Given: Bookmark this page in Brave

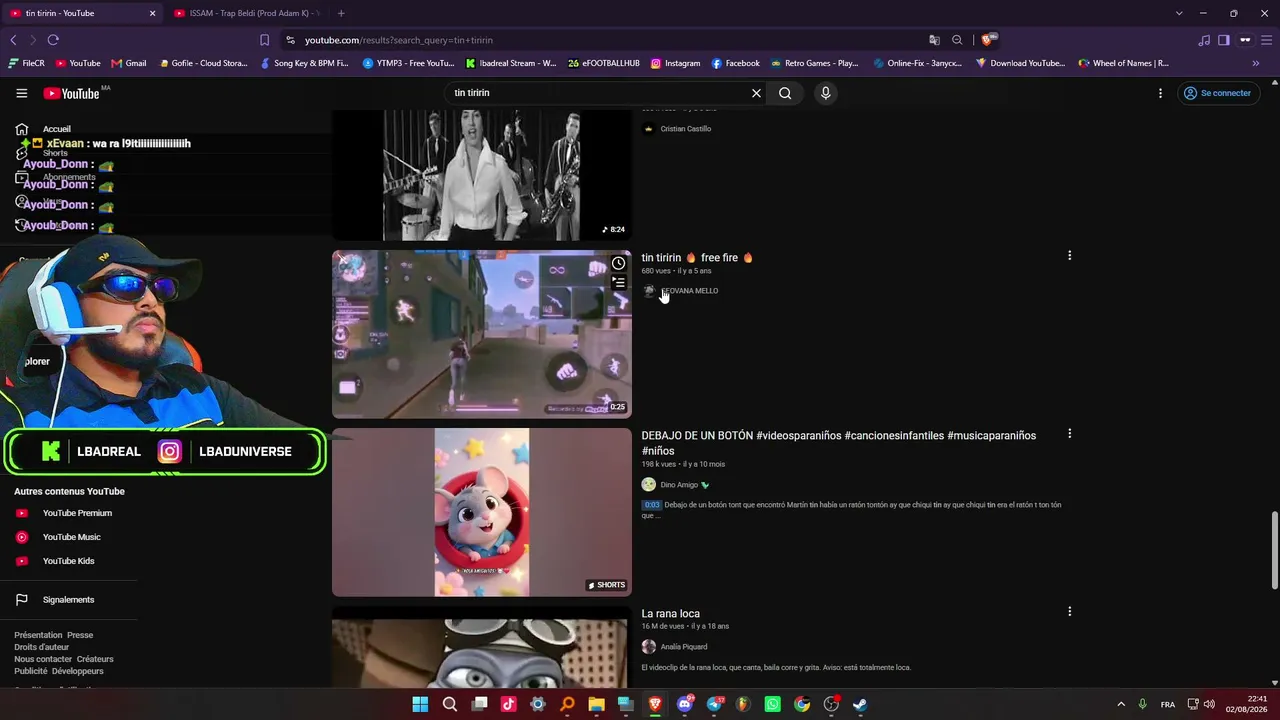Looking at the screenshot, I should point(264,40).
